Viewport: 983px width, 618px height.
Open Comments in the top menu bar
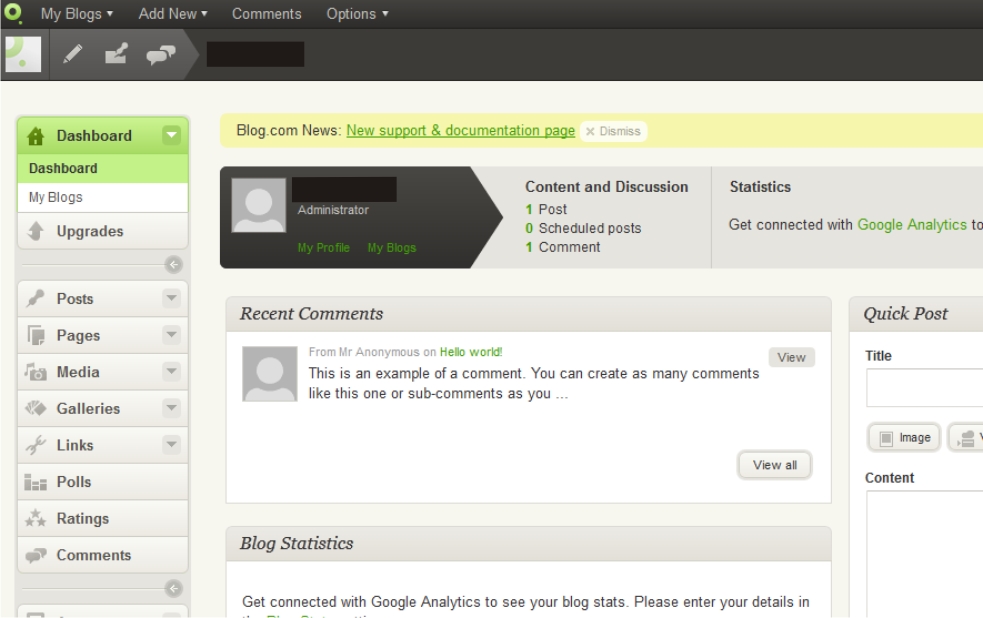pos(266,14)
